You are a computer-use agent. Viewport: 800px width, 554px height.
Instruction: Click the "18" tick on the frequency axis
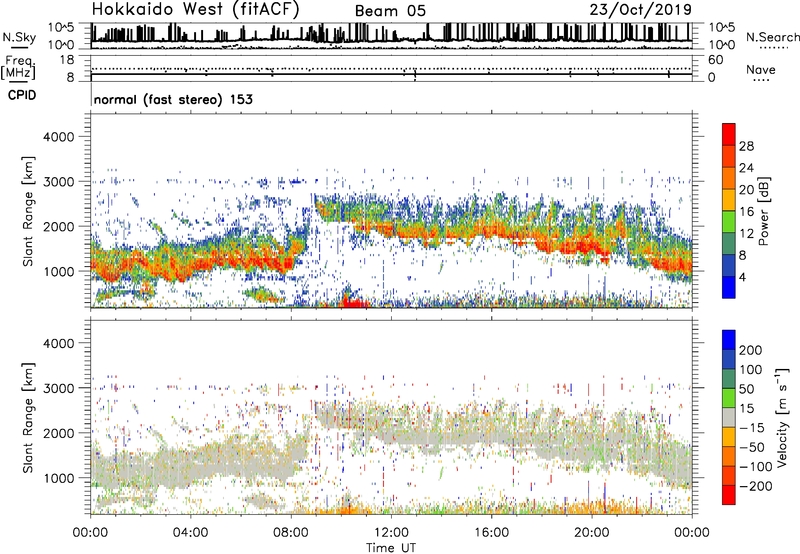click(x=67, y=60)
